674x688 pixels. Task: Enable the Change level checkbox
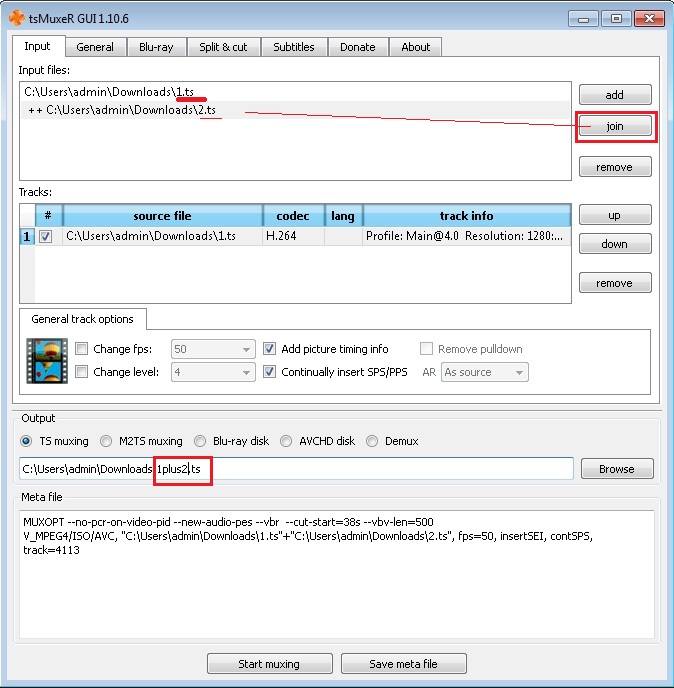(x=81, y=372)
